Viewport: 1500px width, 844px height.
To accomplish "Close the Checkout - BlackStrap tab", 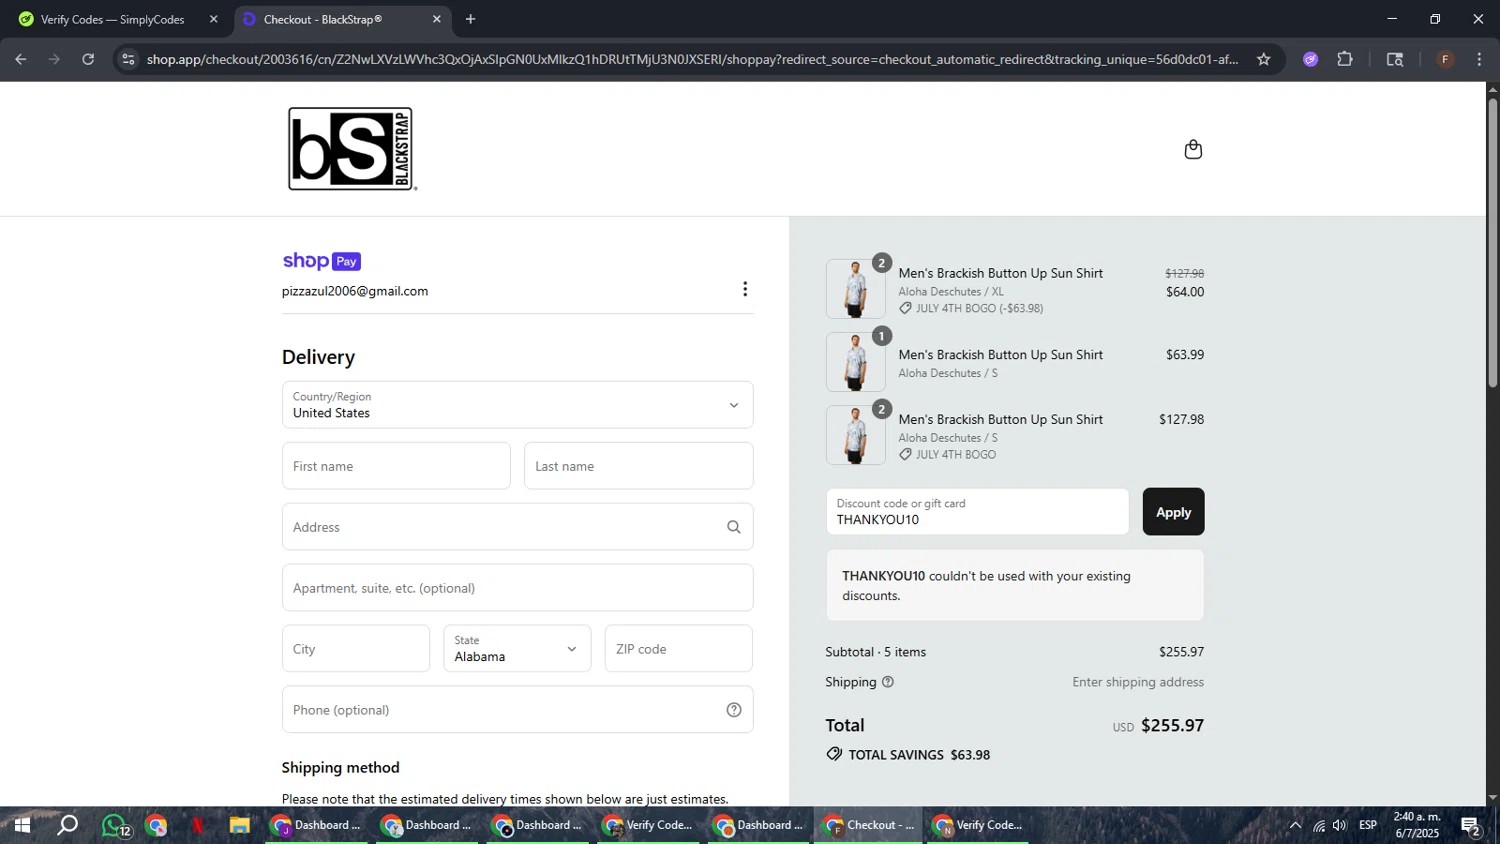I will coord(436,19).
